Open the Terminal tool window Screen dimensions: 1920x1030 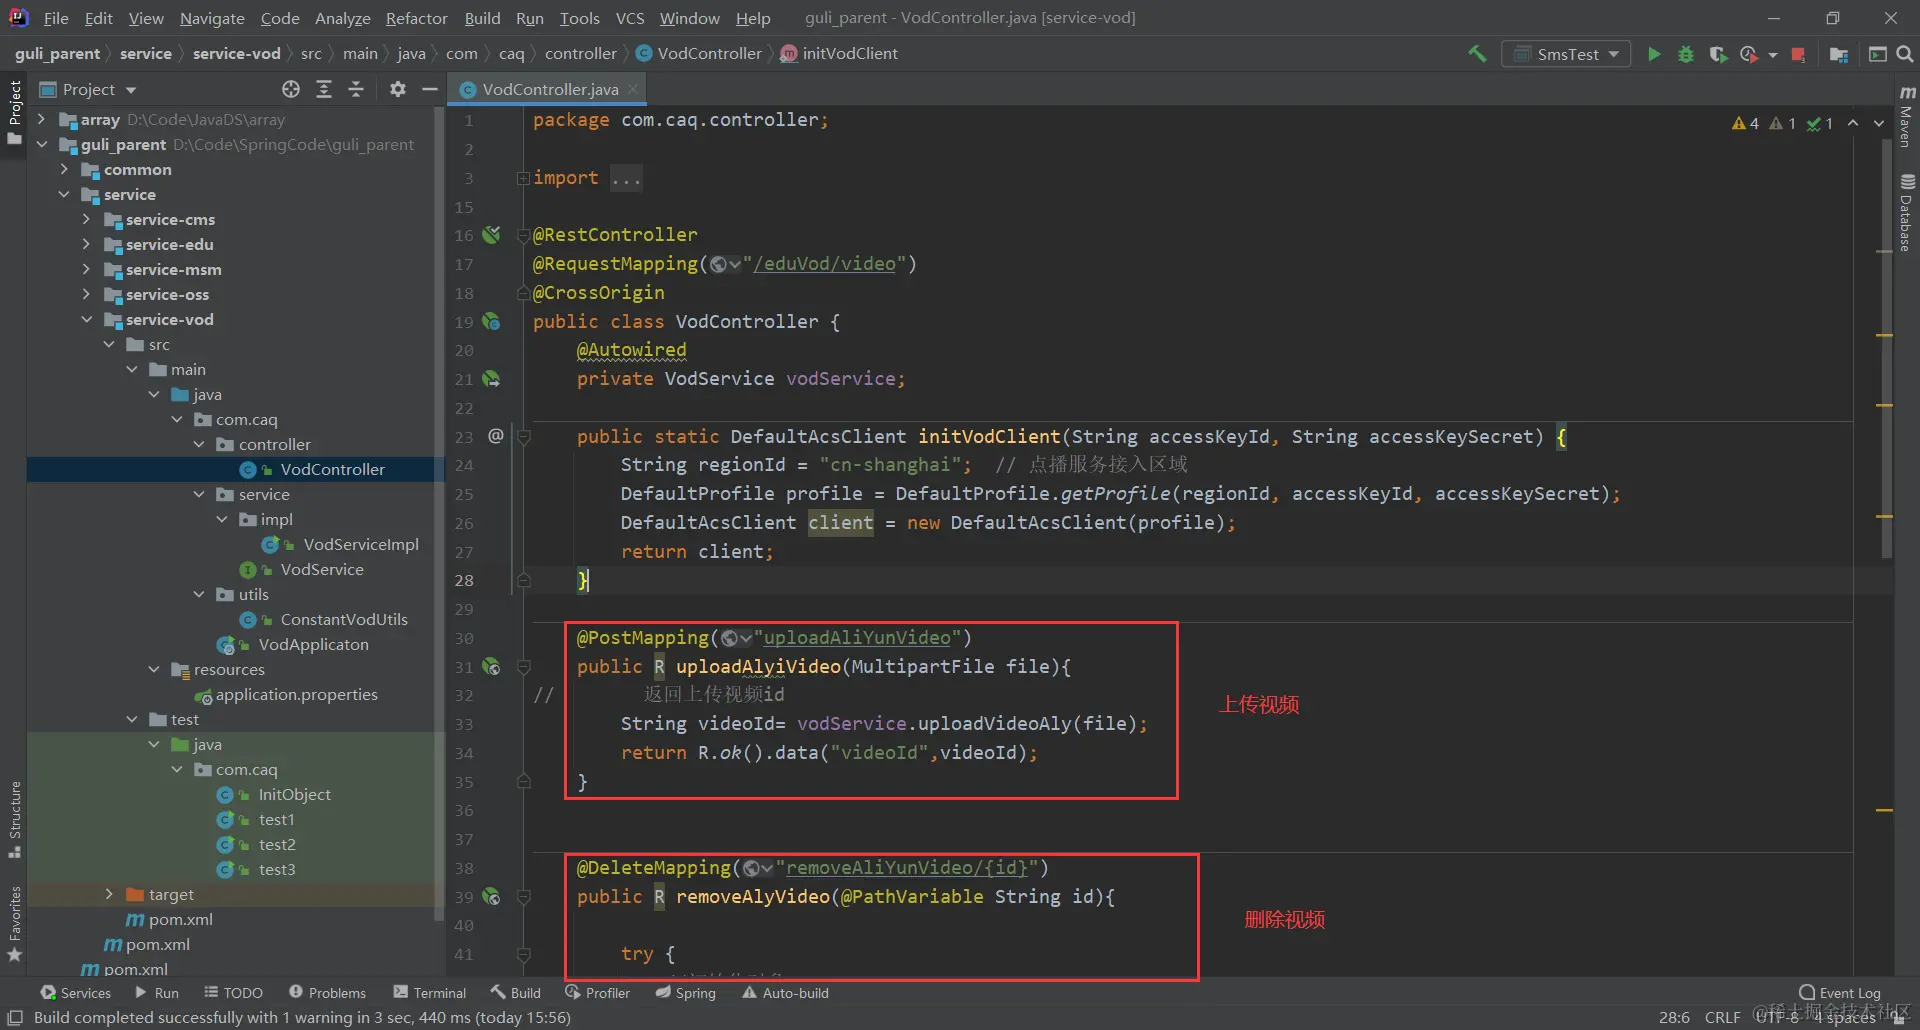430,993
